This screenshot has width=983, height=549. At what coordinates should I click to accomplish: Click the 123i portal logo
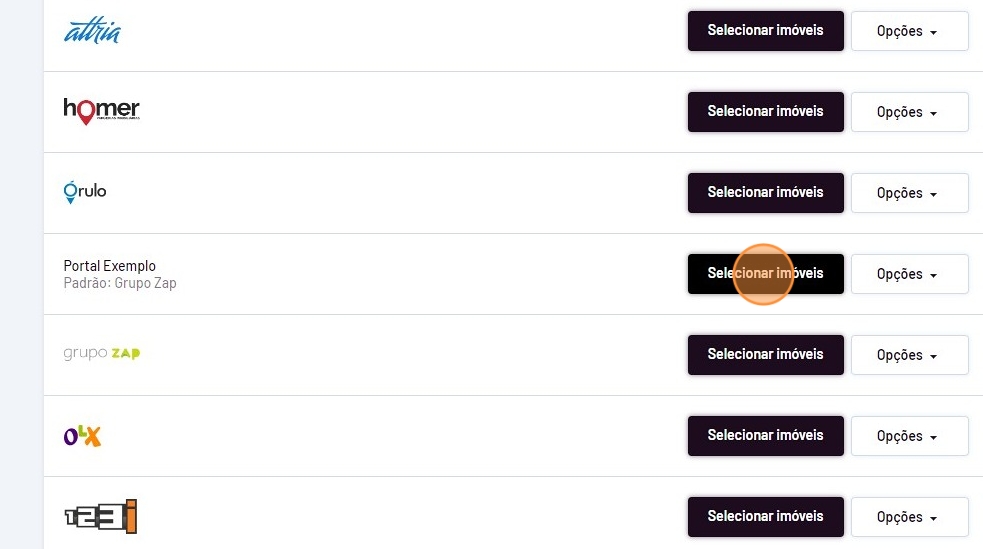[x=100, y=516]
